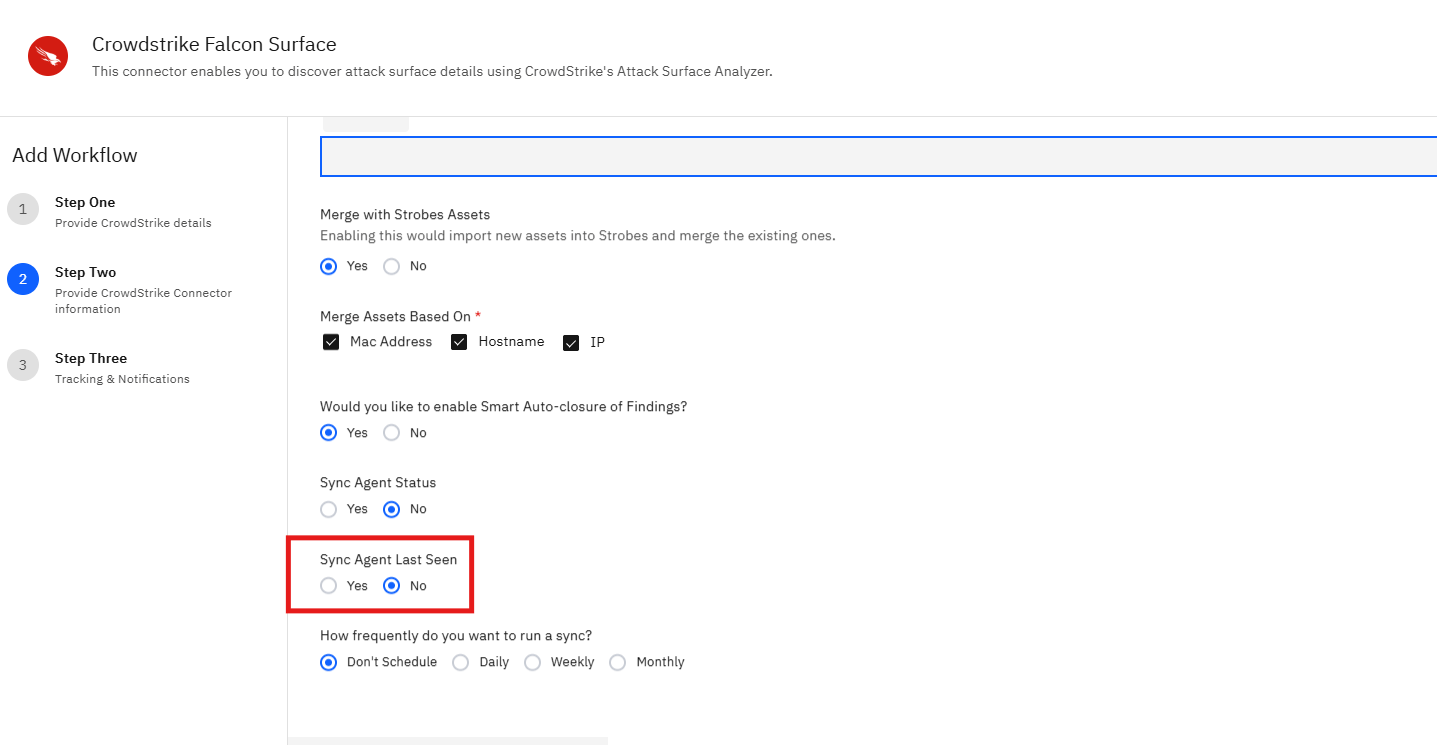Click the CrowdStrike Falcon logo icon
The width and height of the screenshot is (1437, 745).
[48, 56]
